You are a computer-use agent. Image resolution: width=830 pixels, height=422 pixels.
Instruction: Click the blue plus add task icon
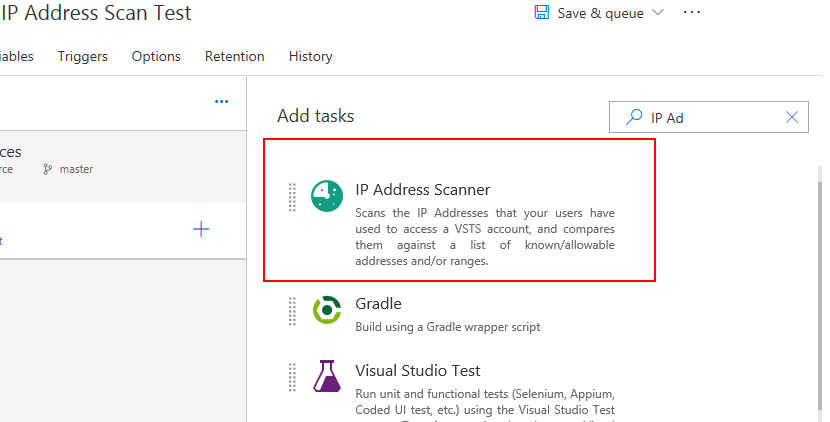(x=201, y=229)
